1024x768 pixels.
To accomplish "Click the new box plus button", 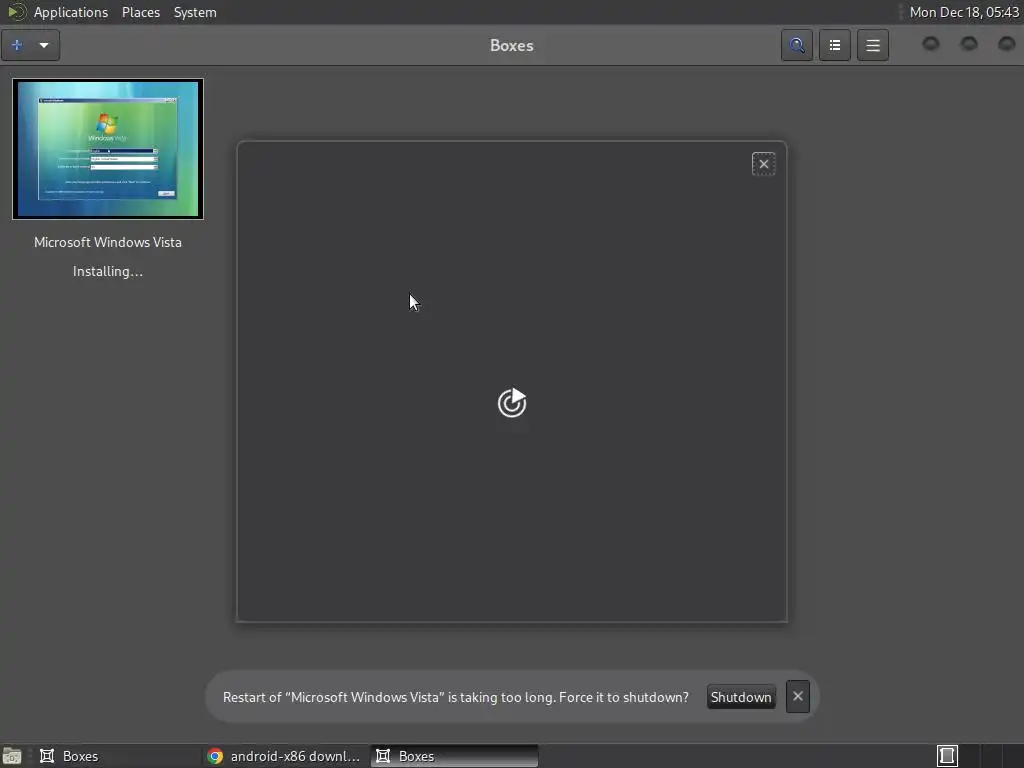I will tap(17, 45).
